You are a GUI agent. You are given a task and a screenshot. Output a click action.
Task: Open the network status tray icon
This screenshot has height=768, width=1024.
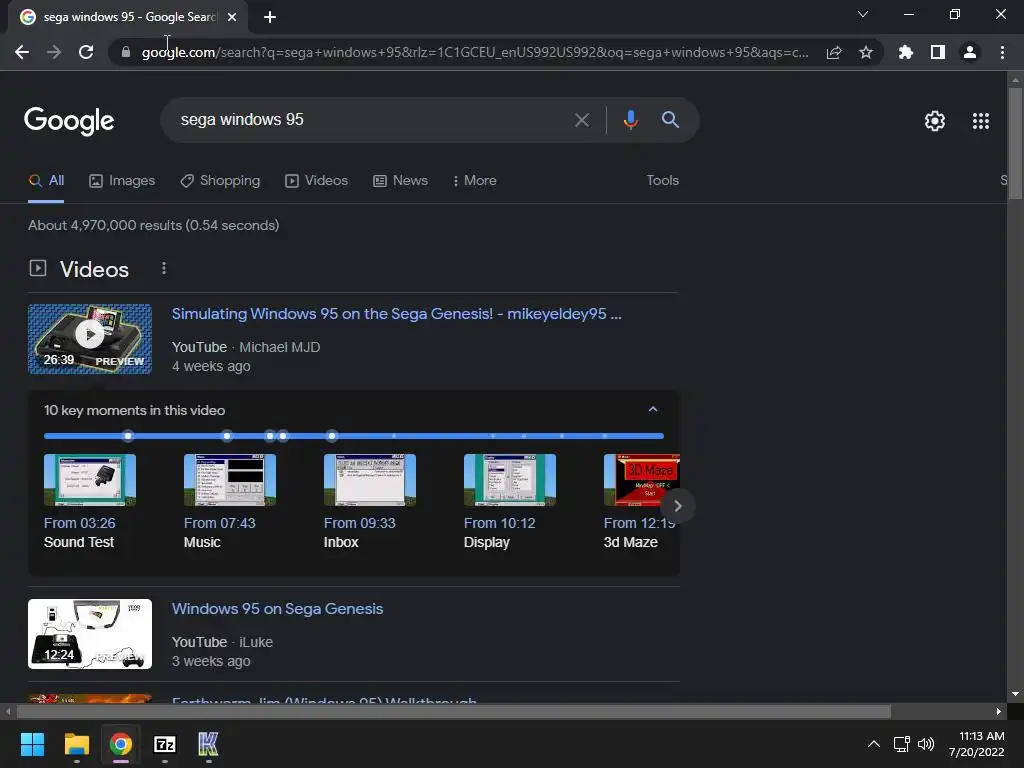tap(902, 744)
